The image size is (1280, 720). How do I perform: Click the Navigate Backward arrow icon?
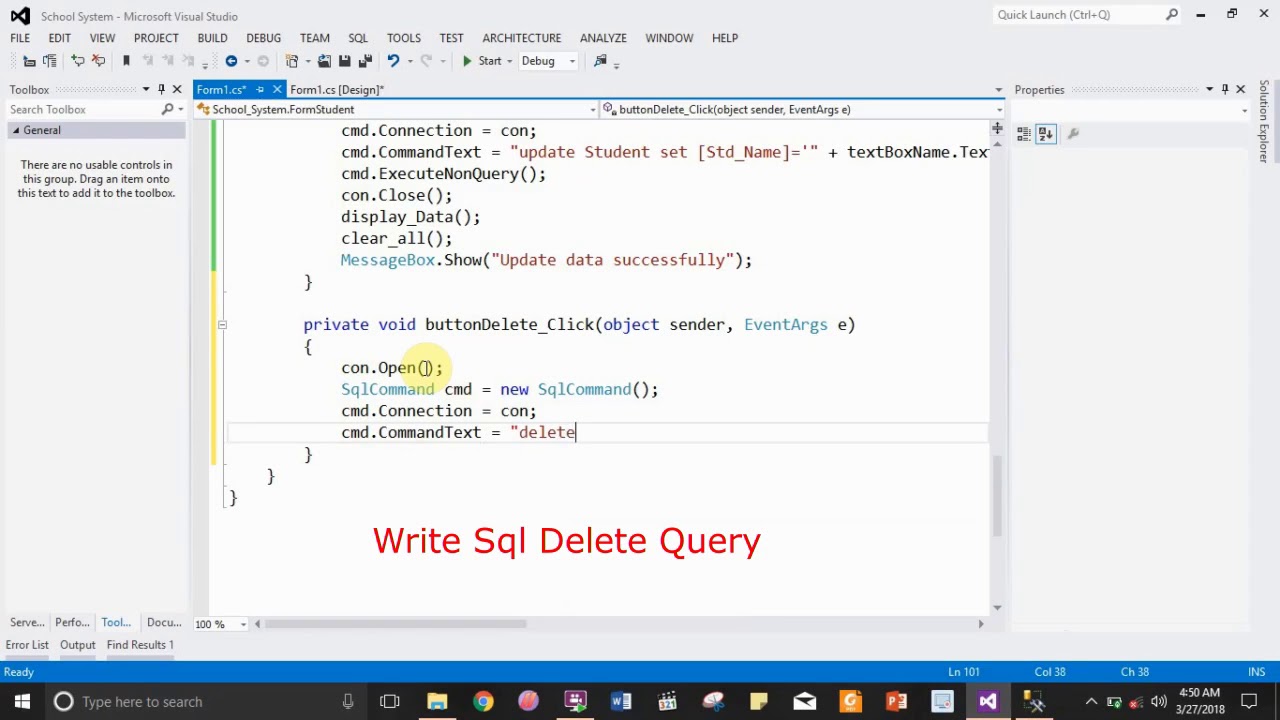click(231, 61)
